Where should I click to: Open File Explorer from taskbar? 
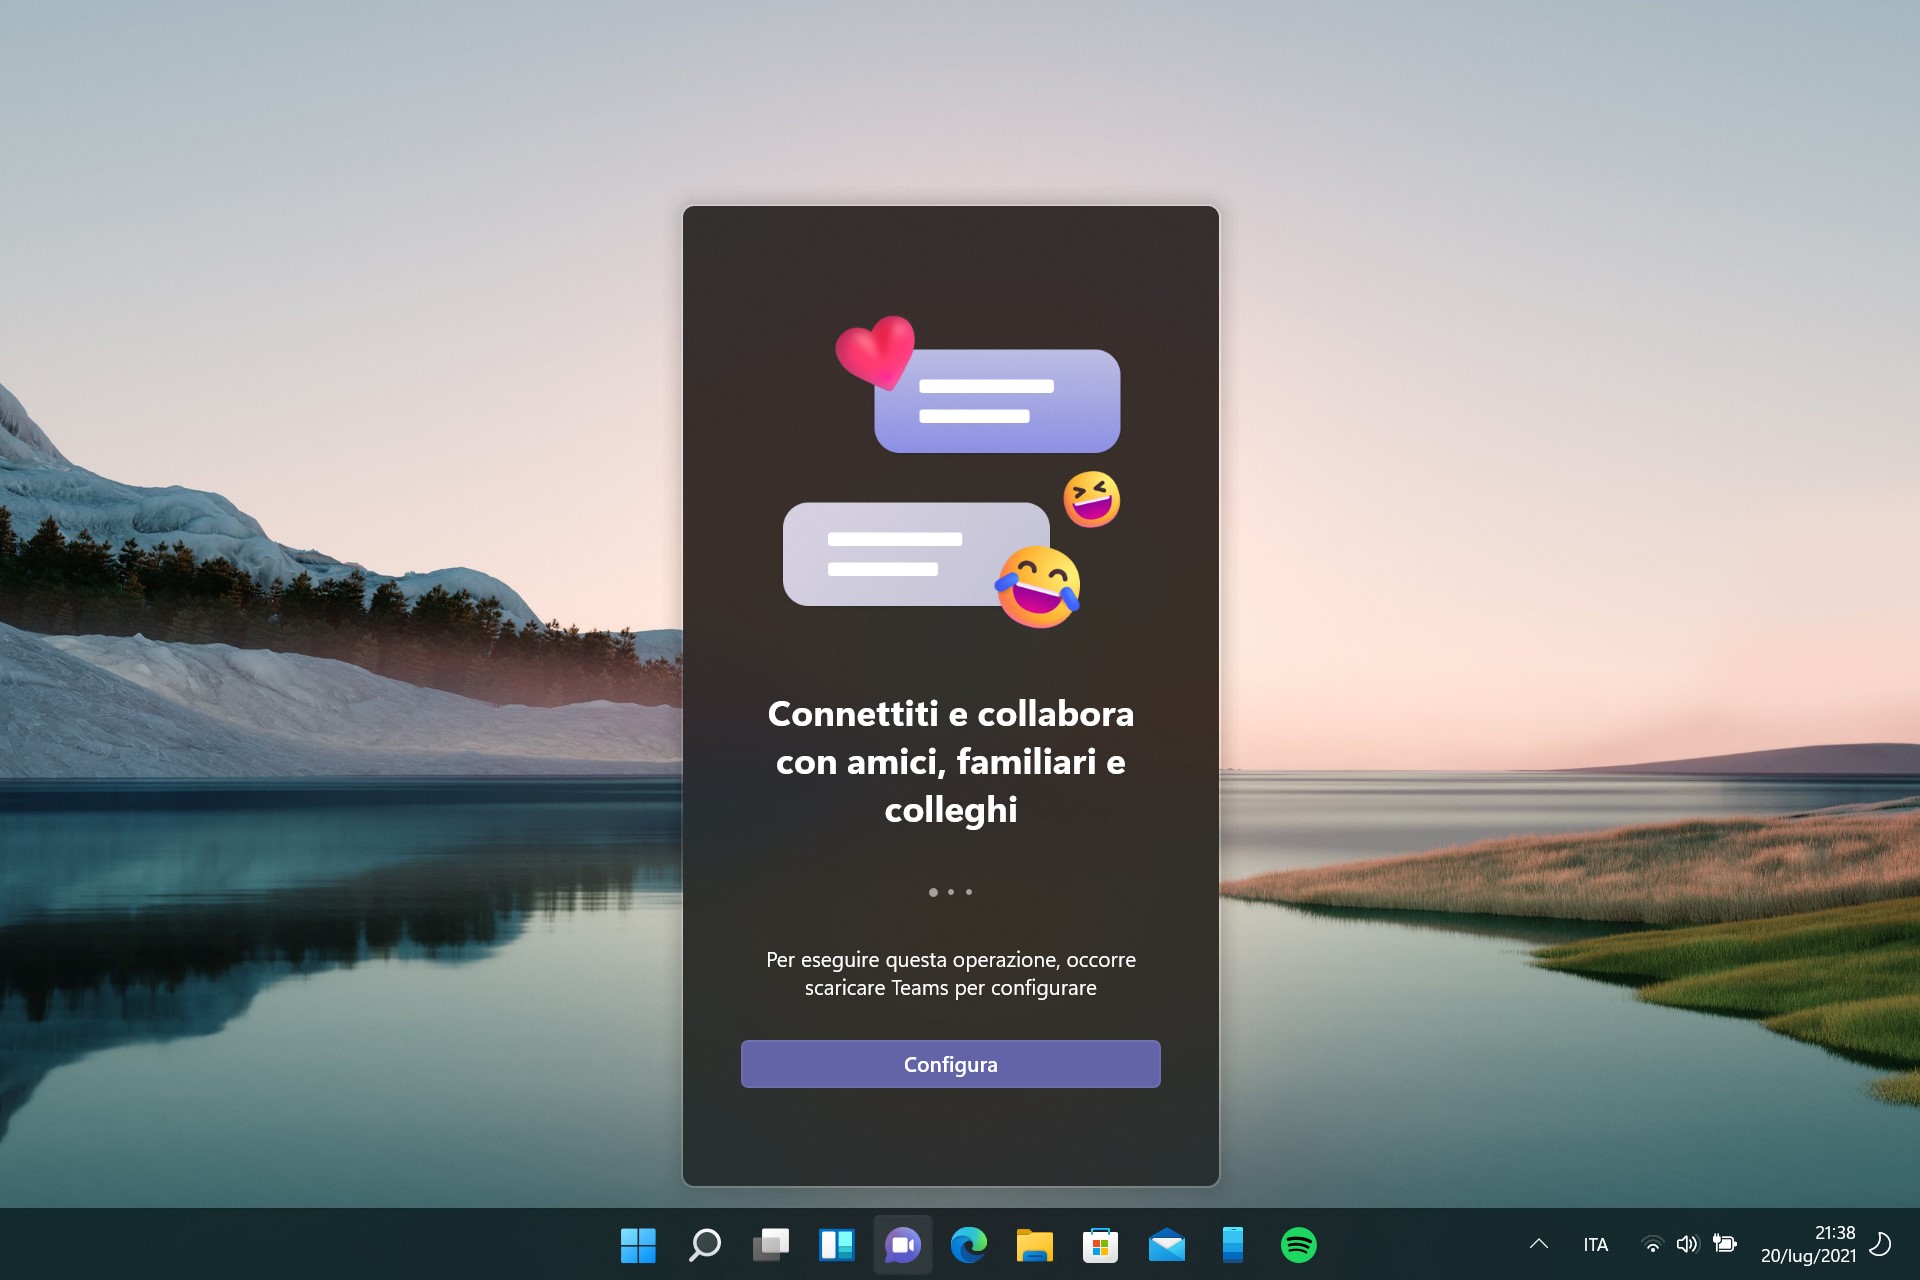1034,1245
